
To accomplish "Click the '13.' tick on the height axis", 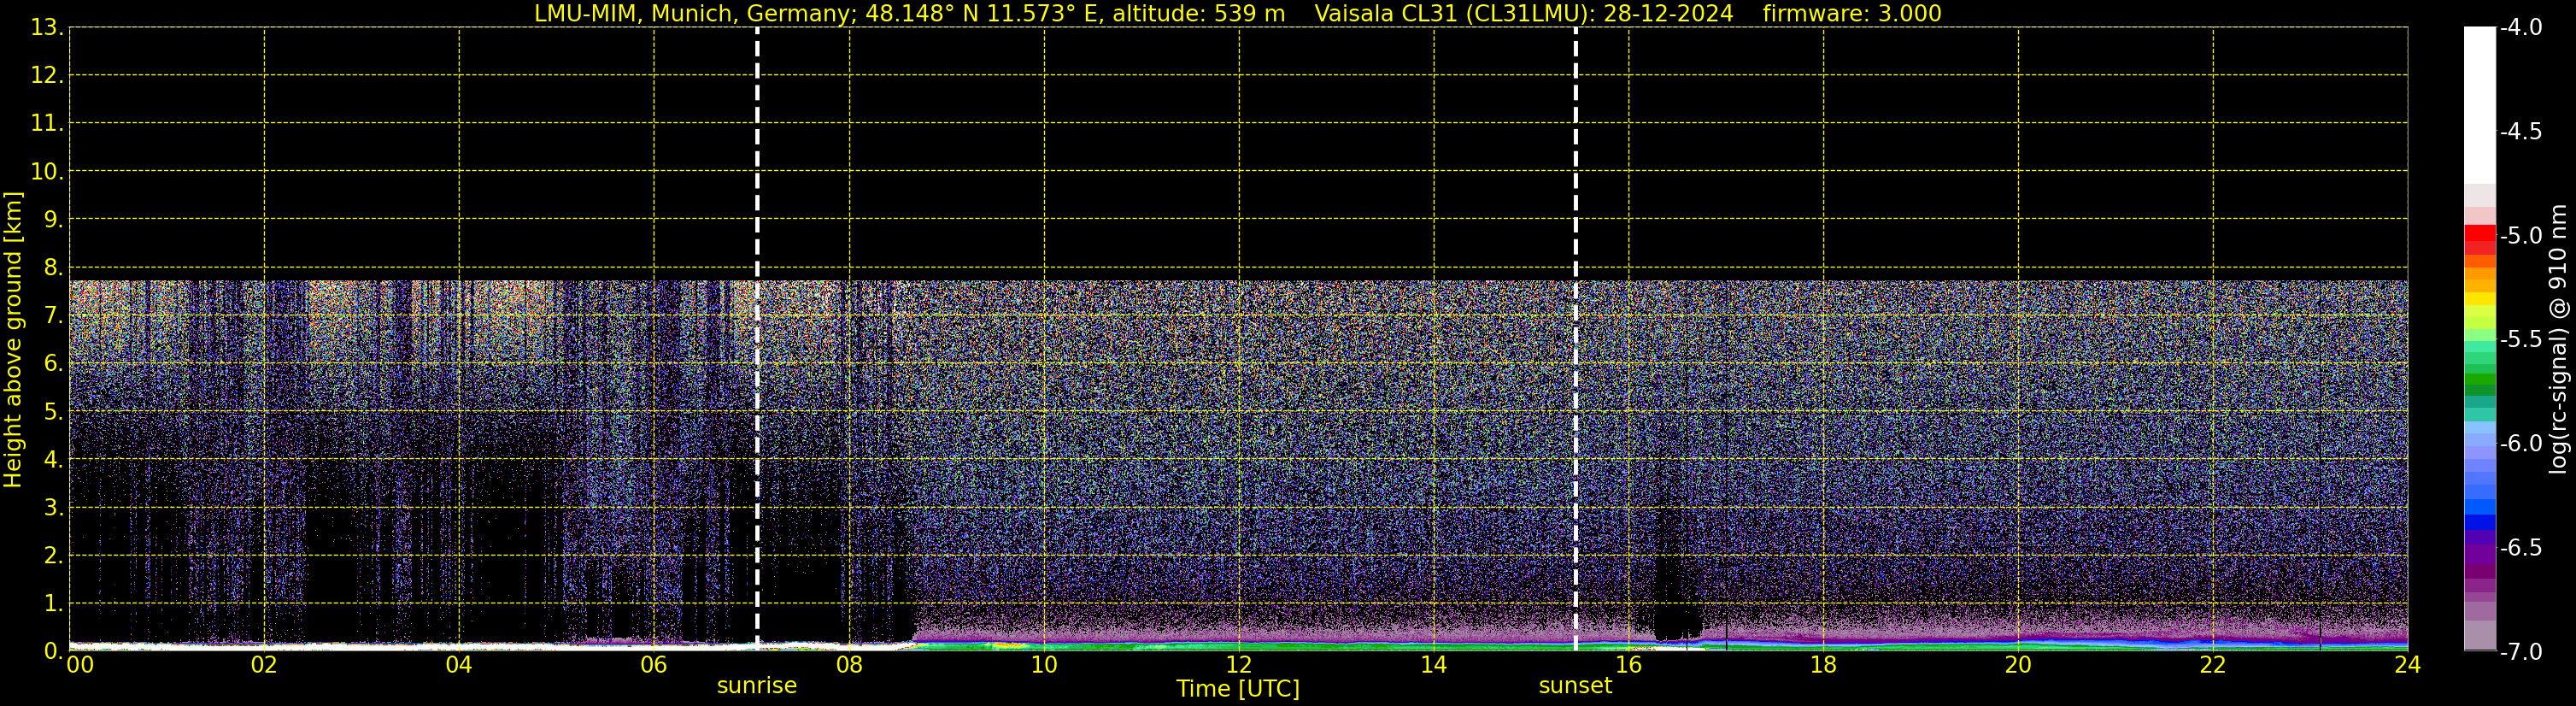I will [47, 27].
